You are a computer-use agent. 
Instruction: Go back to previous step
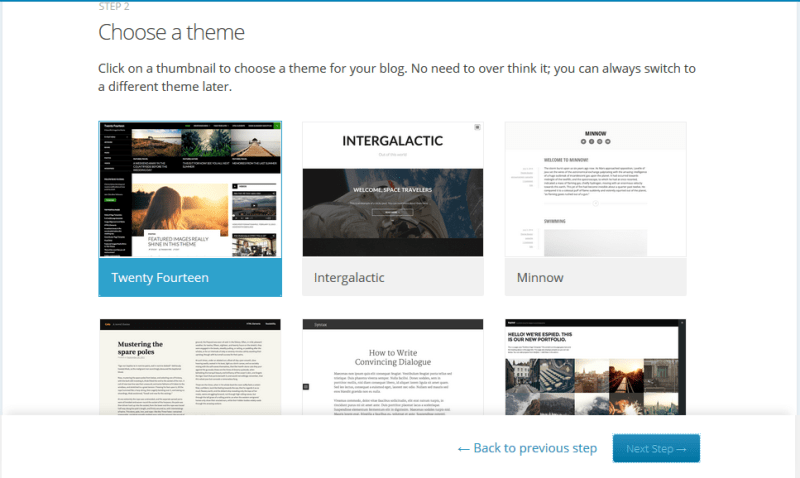[527, 448]
